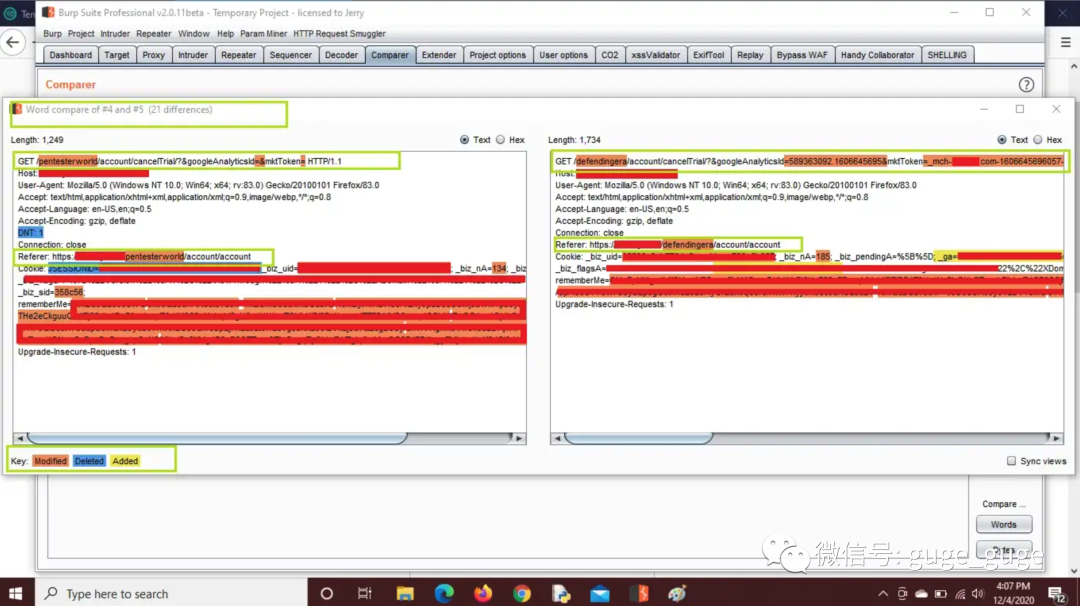The width and height of the screenshot is (1080, 606).
Task: Open the HTTP Request Smuggler menu
Action: (340, 34)
